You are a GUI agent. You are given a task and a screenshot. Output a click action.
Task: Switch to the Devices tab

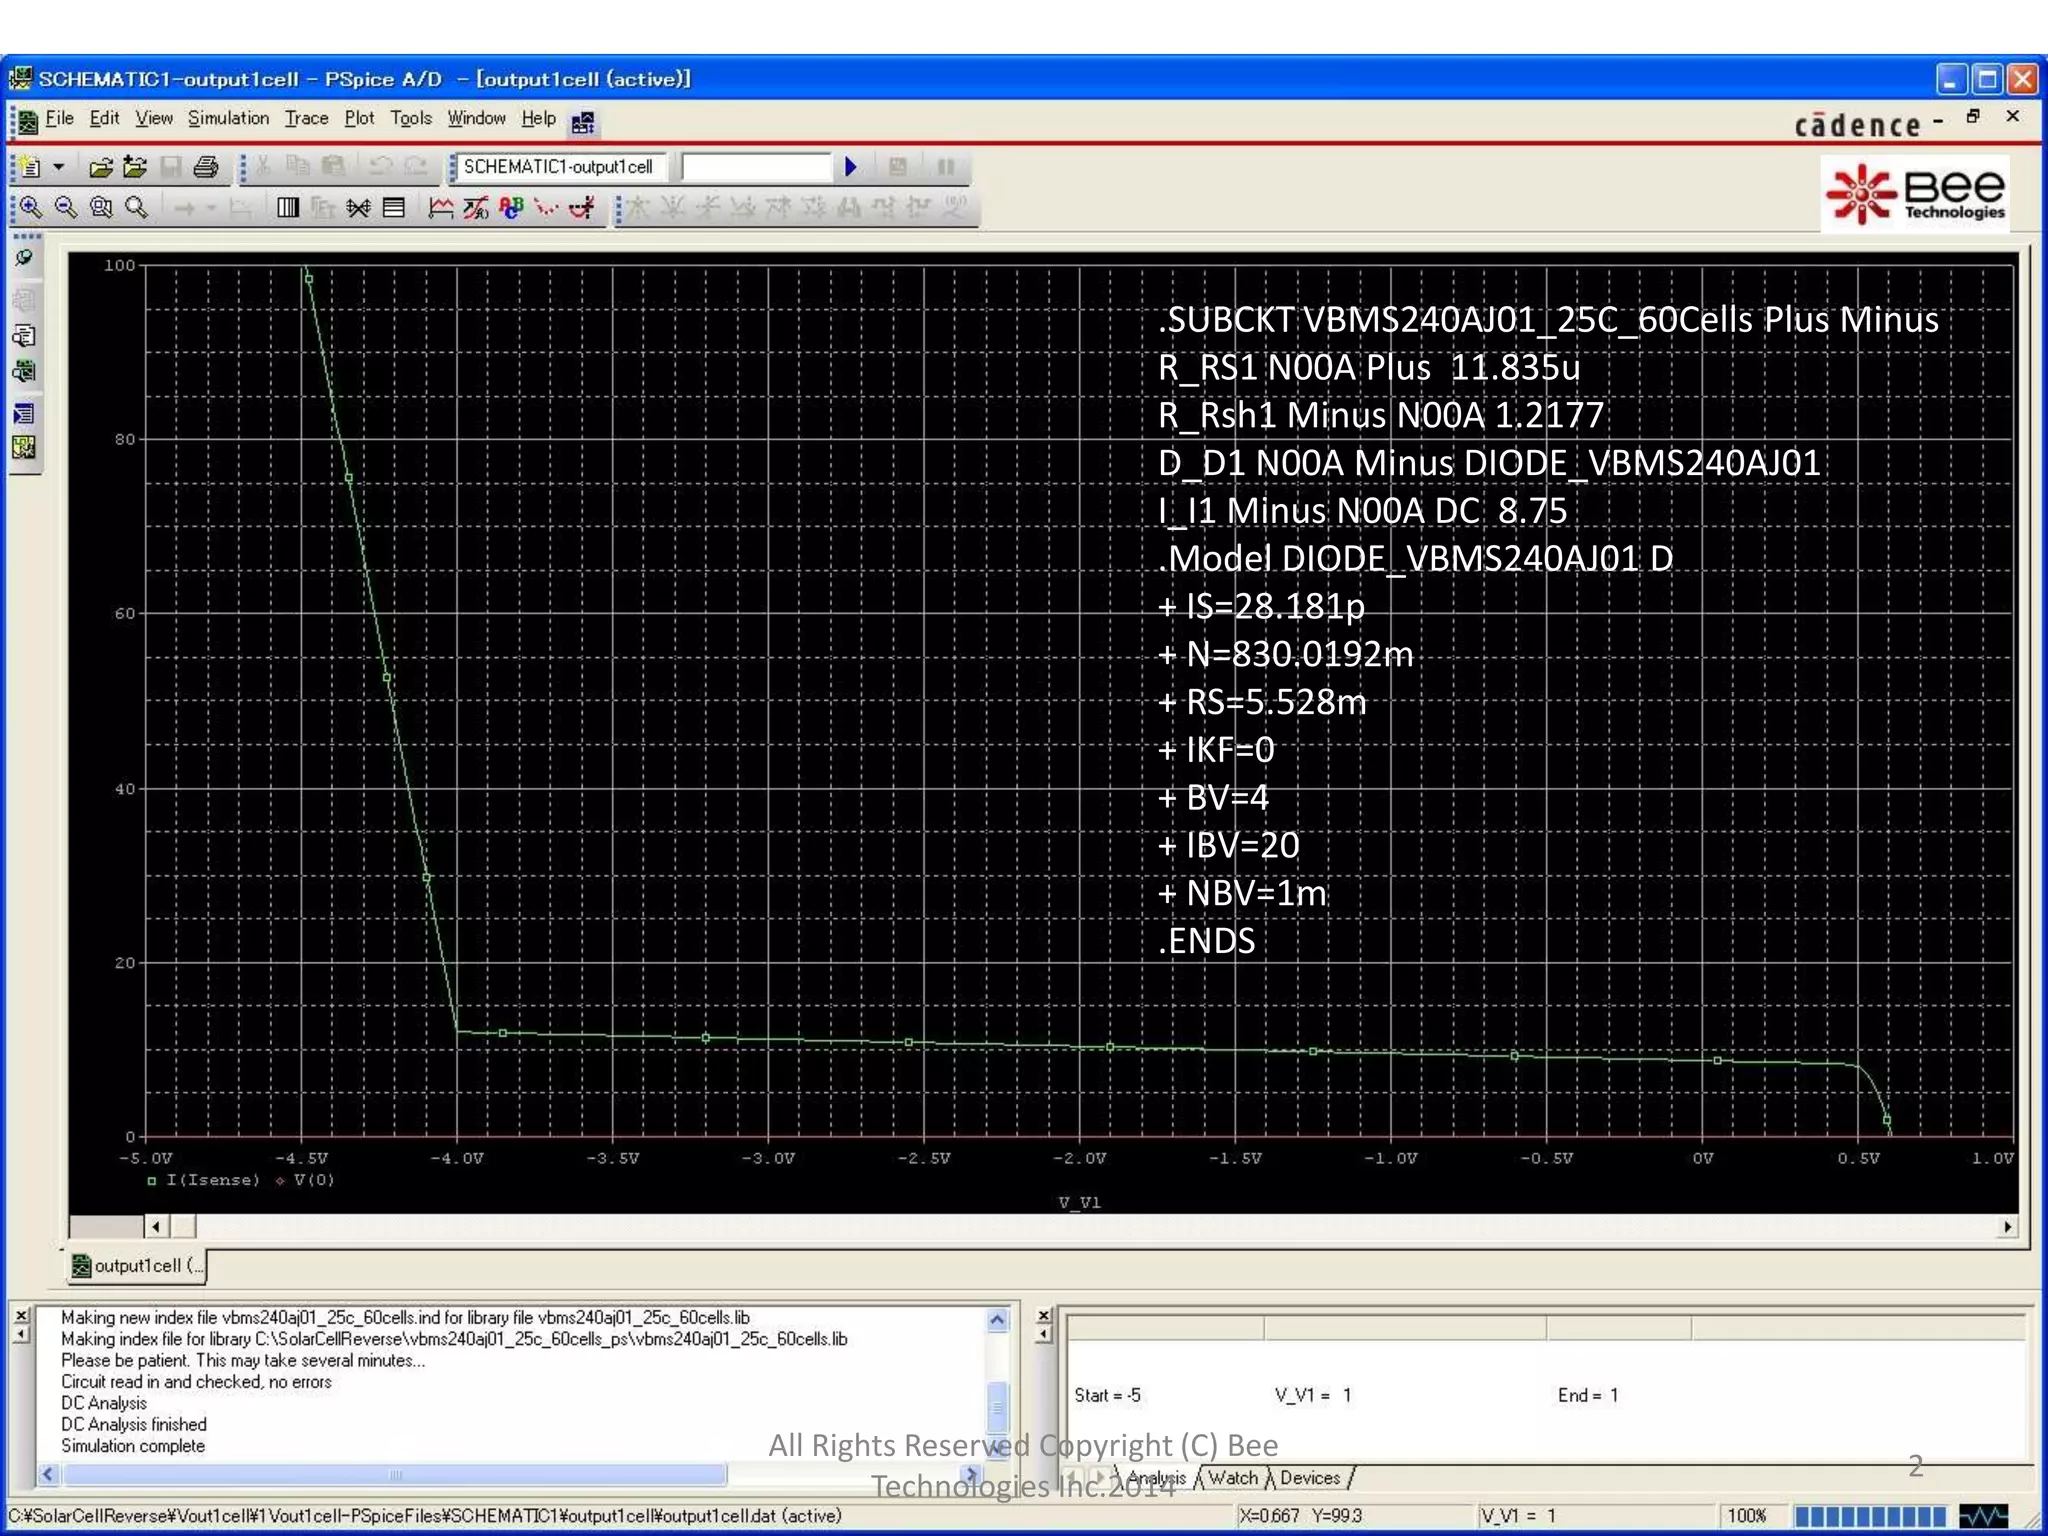1309,1478
